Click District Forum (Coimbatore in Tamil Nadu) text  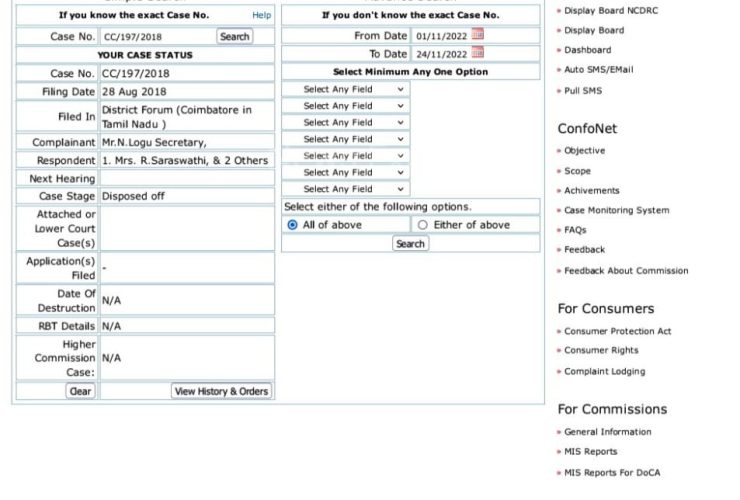(x=177, y=117)
